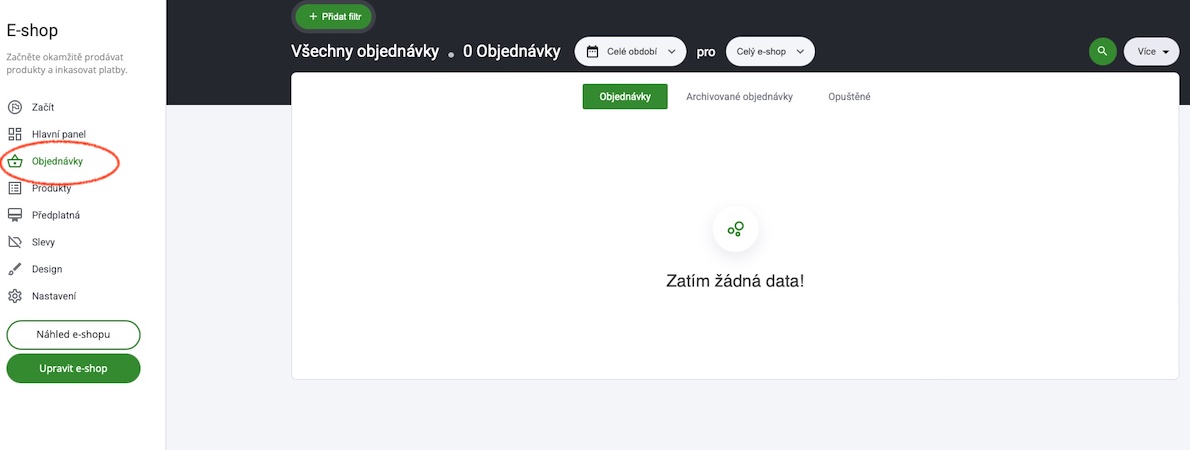
Task: Expand the Celý e-shop dropdown
Action: point(770,52)
